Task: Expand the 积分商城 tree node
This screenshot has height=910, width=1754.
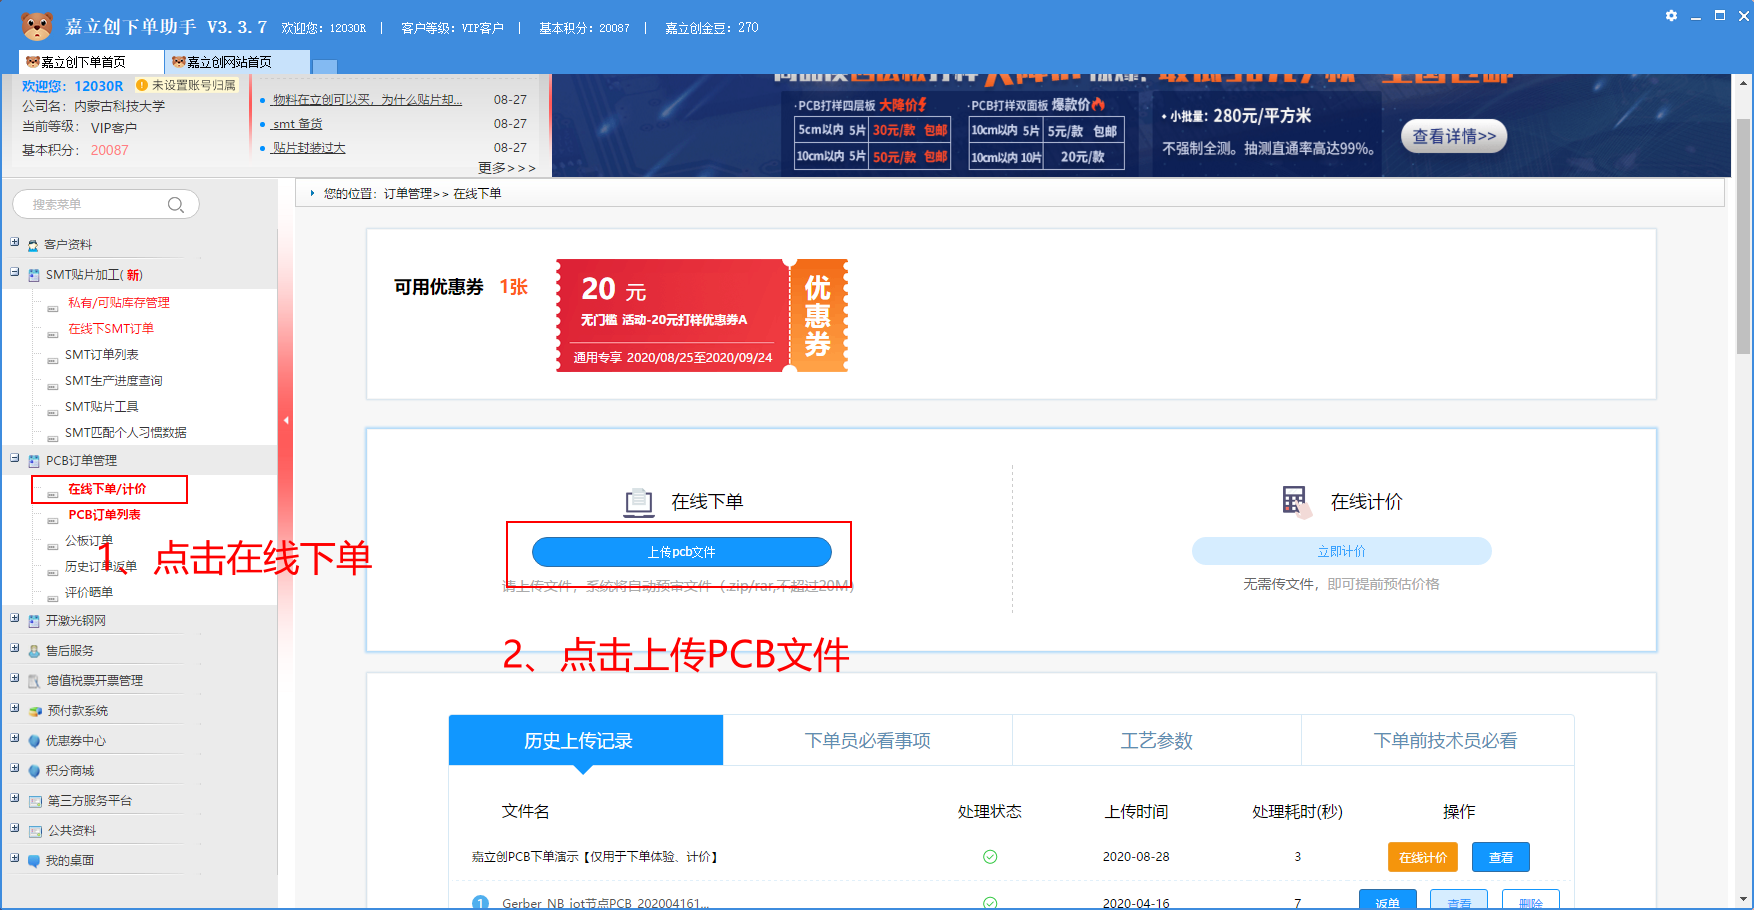Action: [x=15, y=768]
